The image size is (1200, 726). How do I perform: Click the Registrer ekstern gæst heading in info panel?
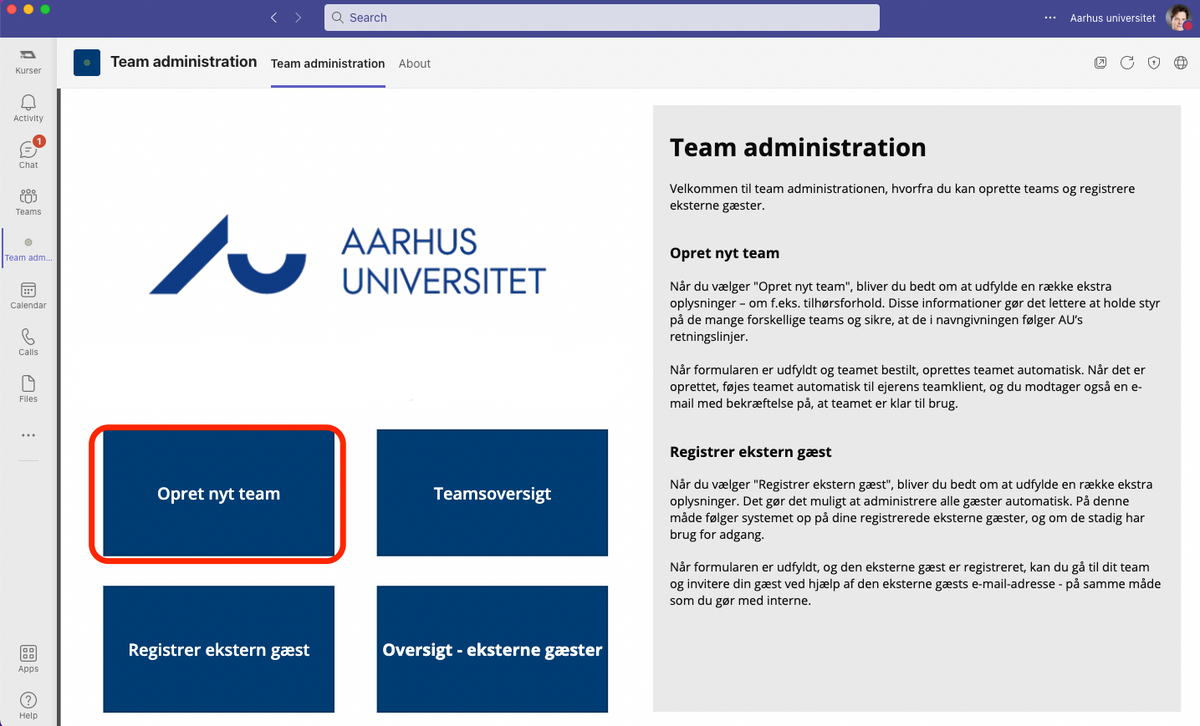pyautogui.click(x=751, y=452)
